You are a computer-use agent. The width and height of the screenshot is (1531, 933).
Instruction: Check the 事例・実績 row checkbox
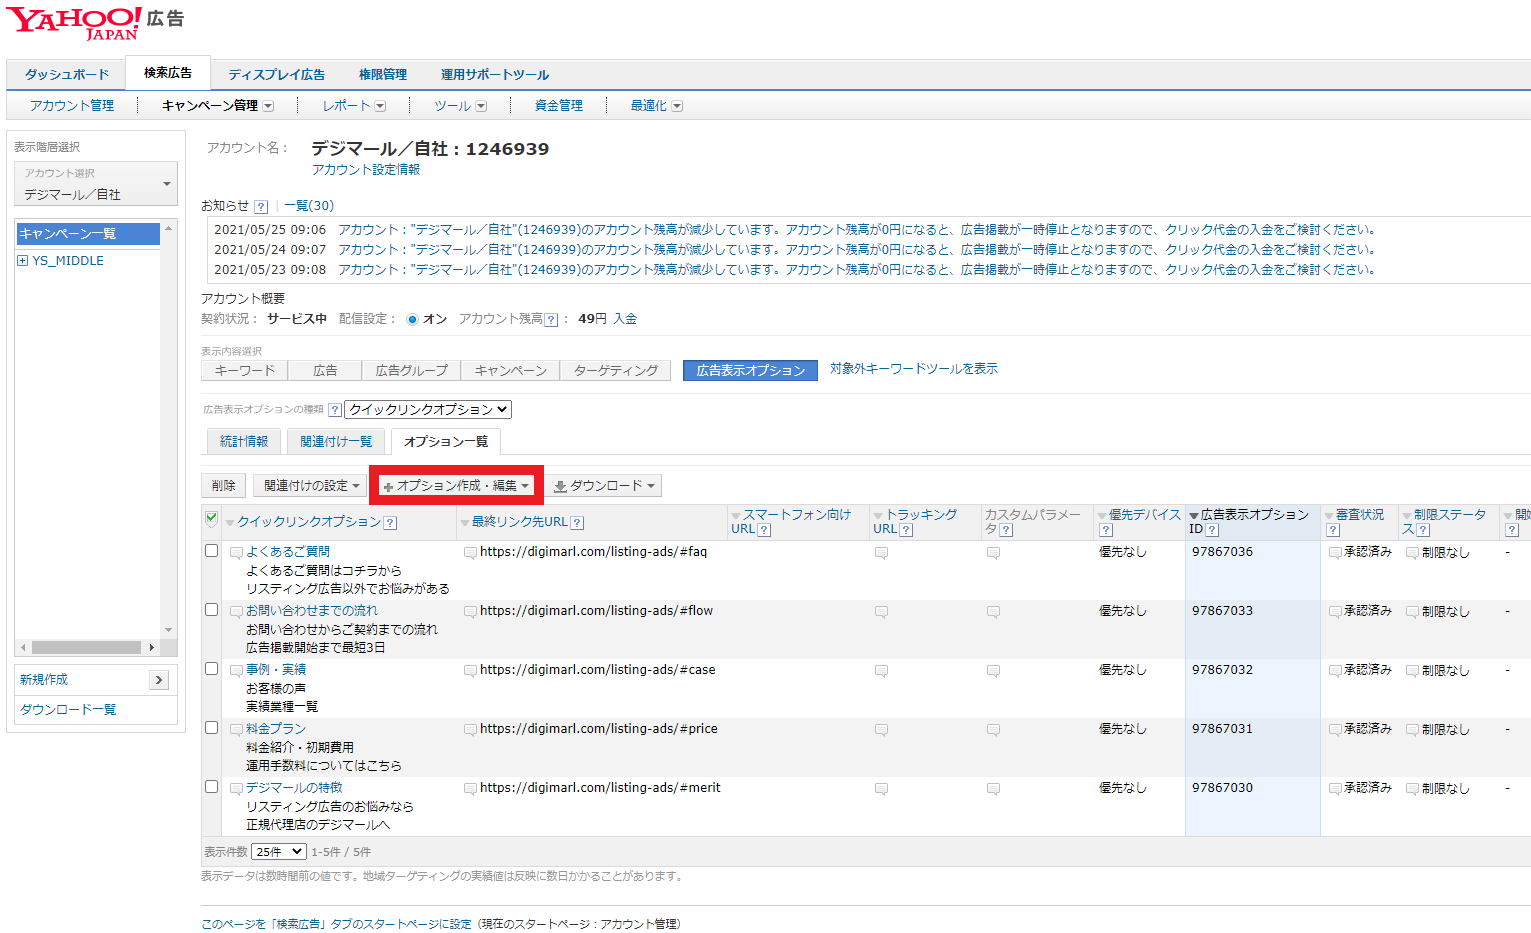pos(211,669)
